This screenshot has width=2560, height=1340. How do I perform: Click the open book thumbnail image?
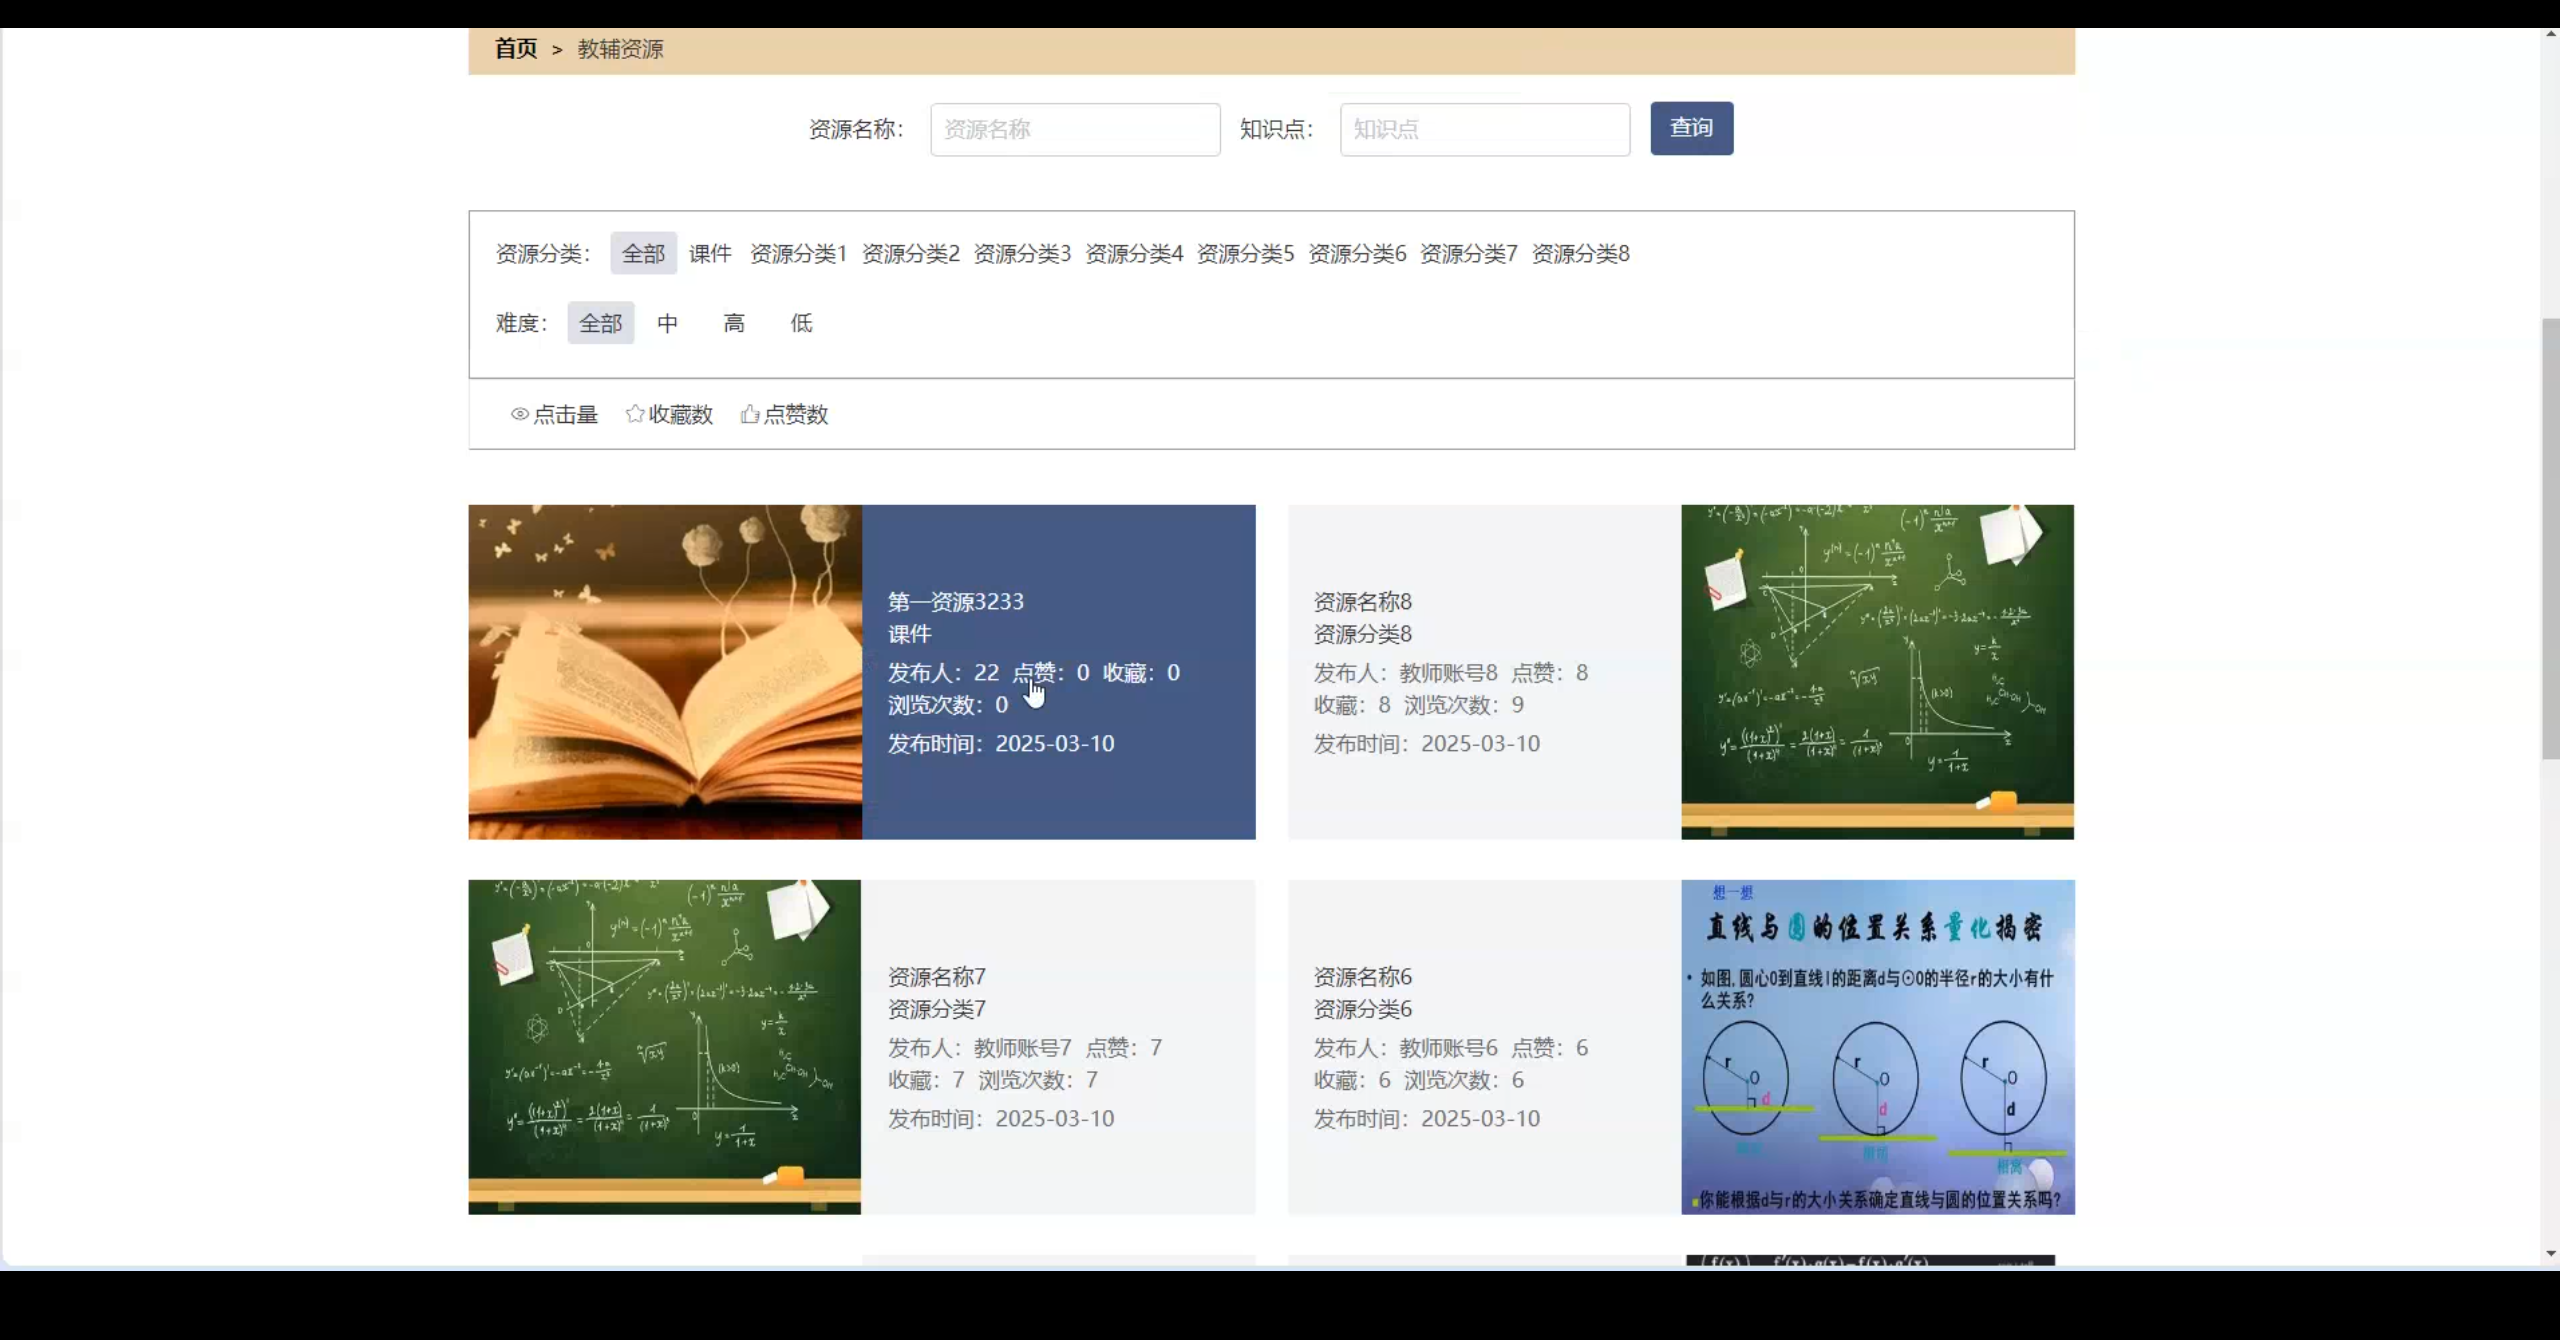click(664, 670)
